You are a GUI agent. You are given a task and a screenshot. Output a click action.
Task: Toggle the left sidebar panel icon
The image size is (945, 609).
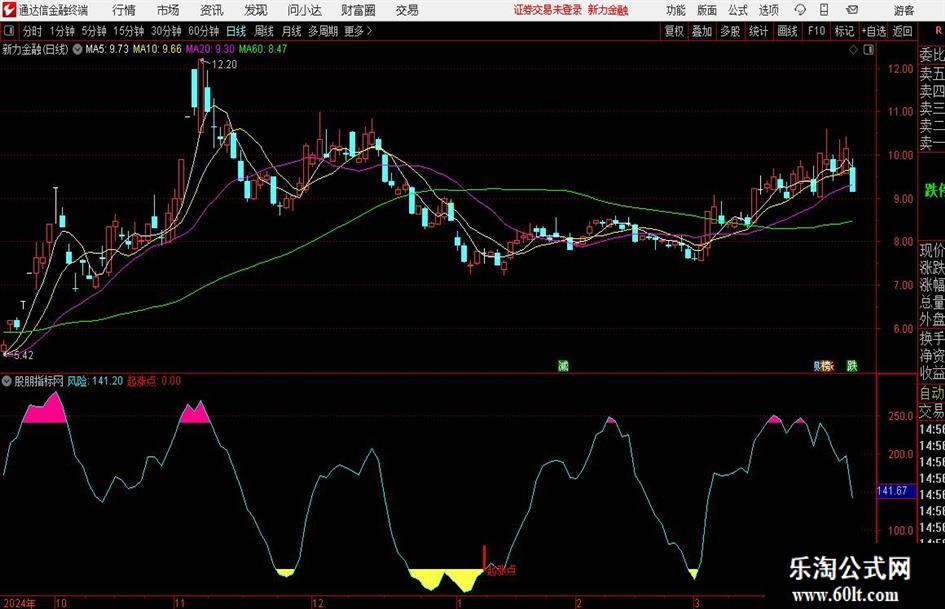[x=9, y=31]
